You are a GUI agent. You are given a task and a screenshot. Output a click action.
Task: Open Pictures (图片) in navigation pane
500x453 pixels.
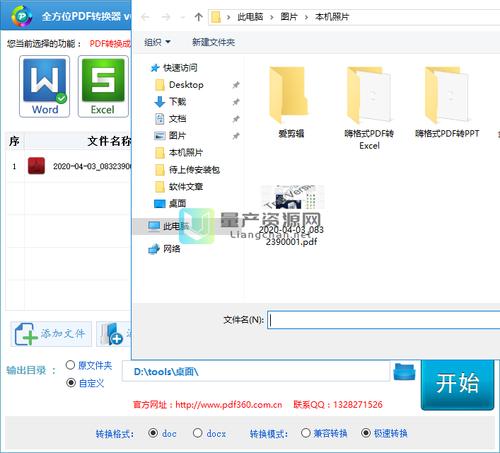point(177,136)
